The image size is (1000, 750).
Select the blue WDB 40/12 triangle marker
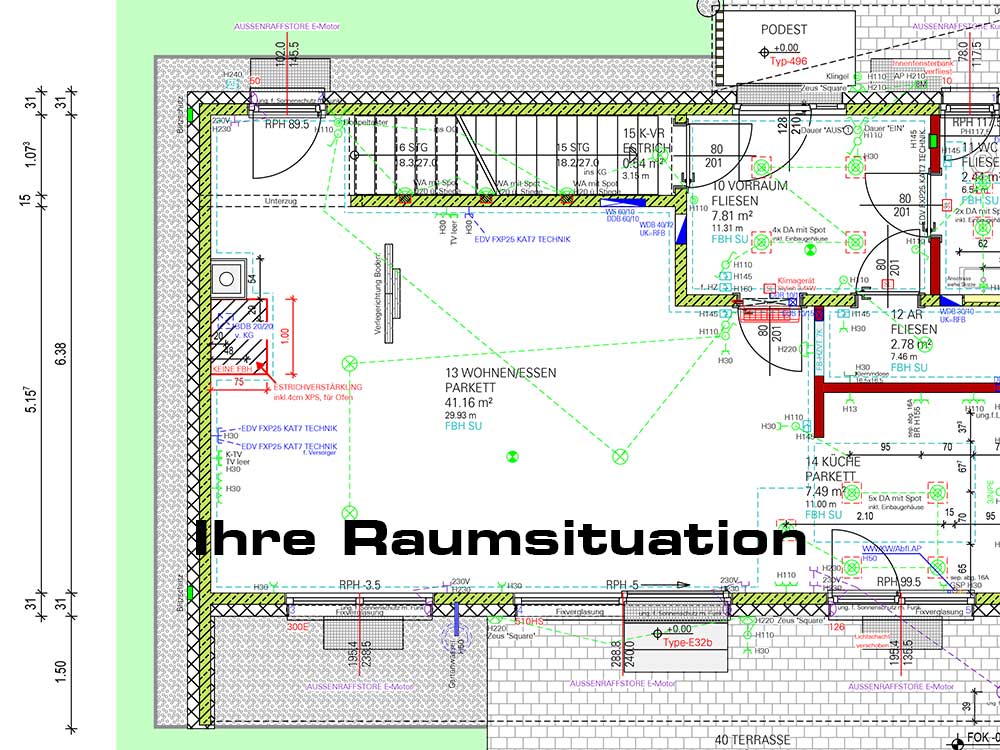click(x=682, y=229)
